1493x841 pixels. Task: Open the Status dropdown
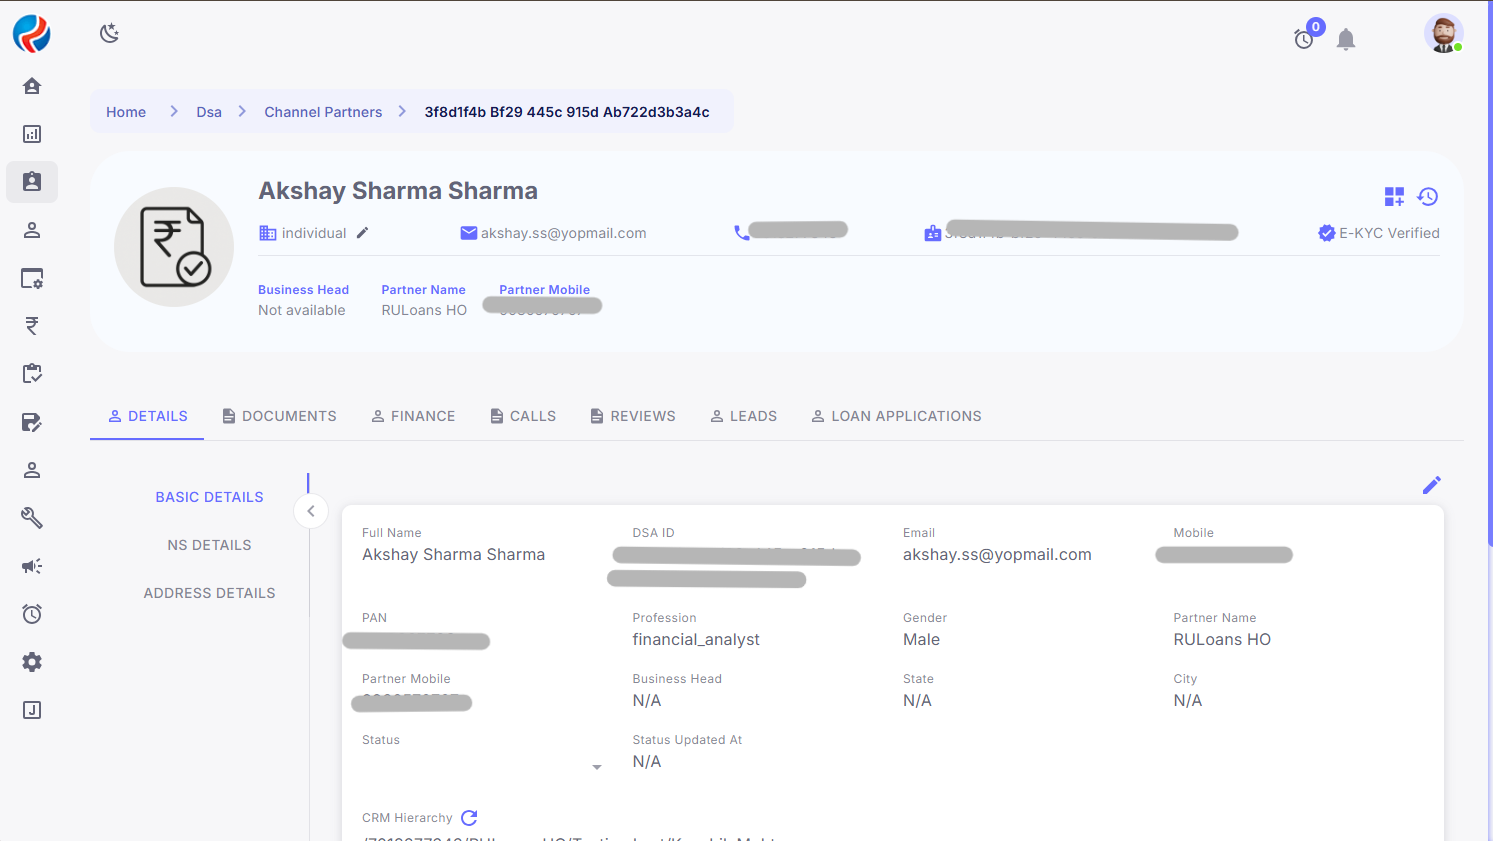(x=596, y=767)
